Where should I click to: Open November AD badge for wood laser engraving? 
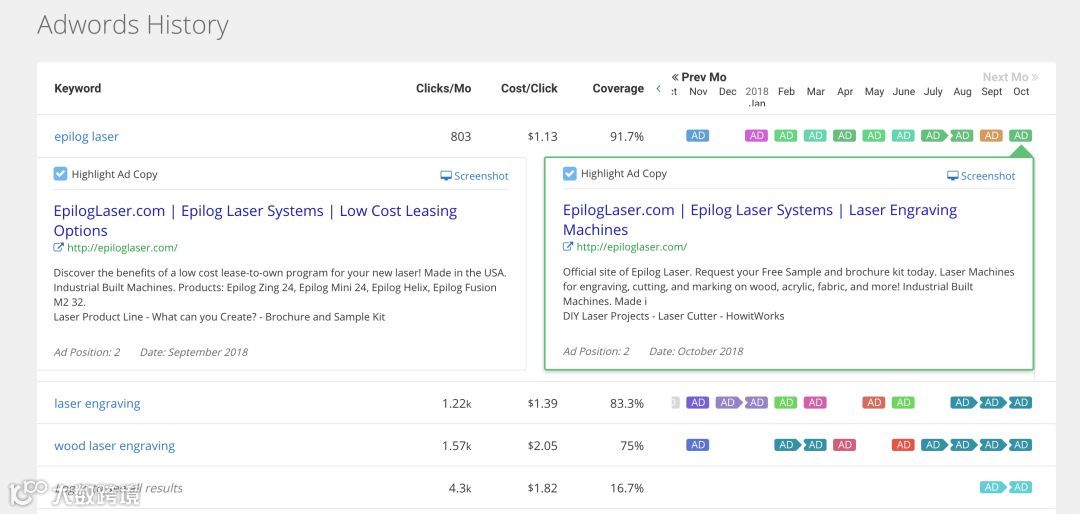(698, 445)
